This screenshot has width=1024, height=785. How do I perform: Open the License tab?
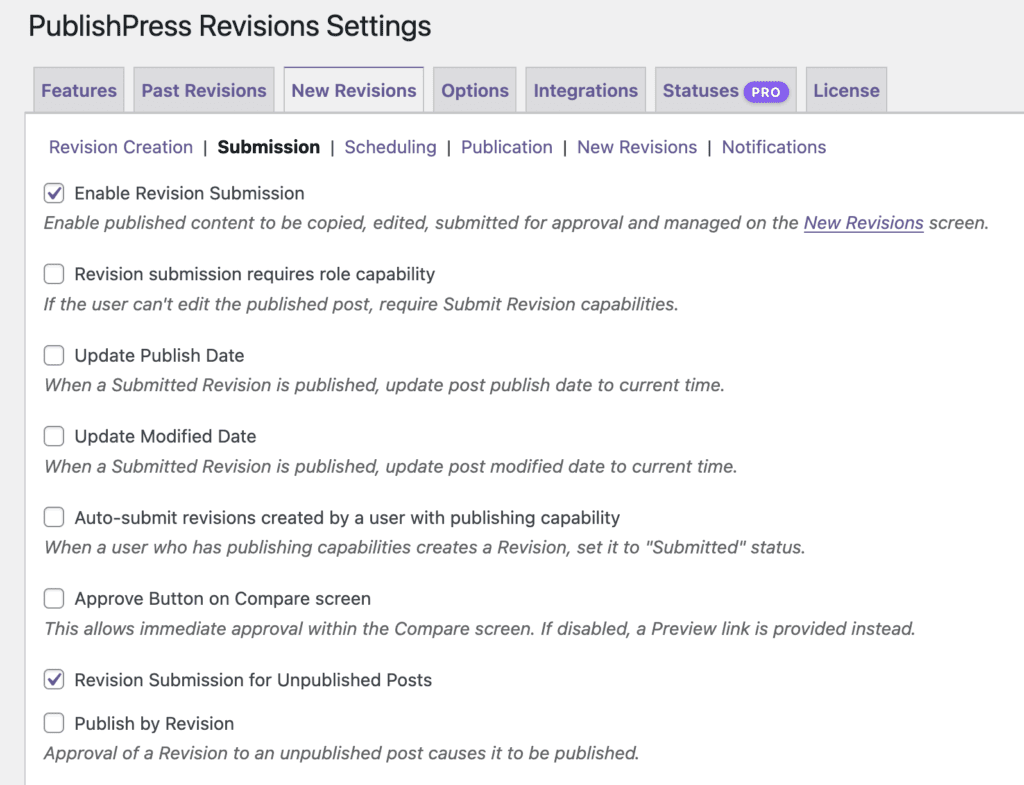846,90
